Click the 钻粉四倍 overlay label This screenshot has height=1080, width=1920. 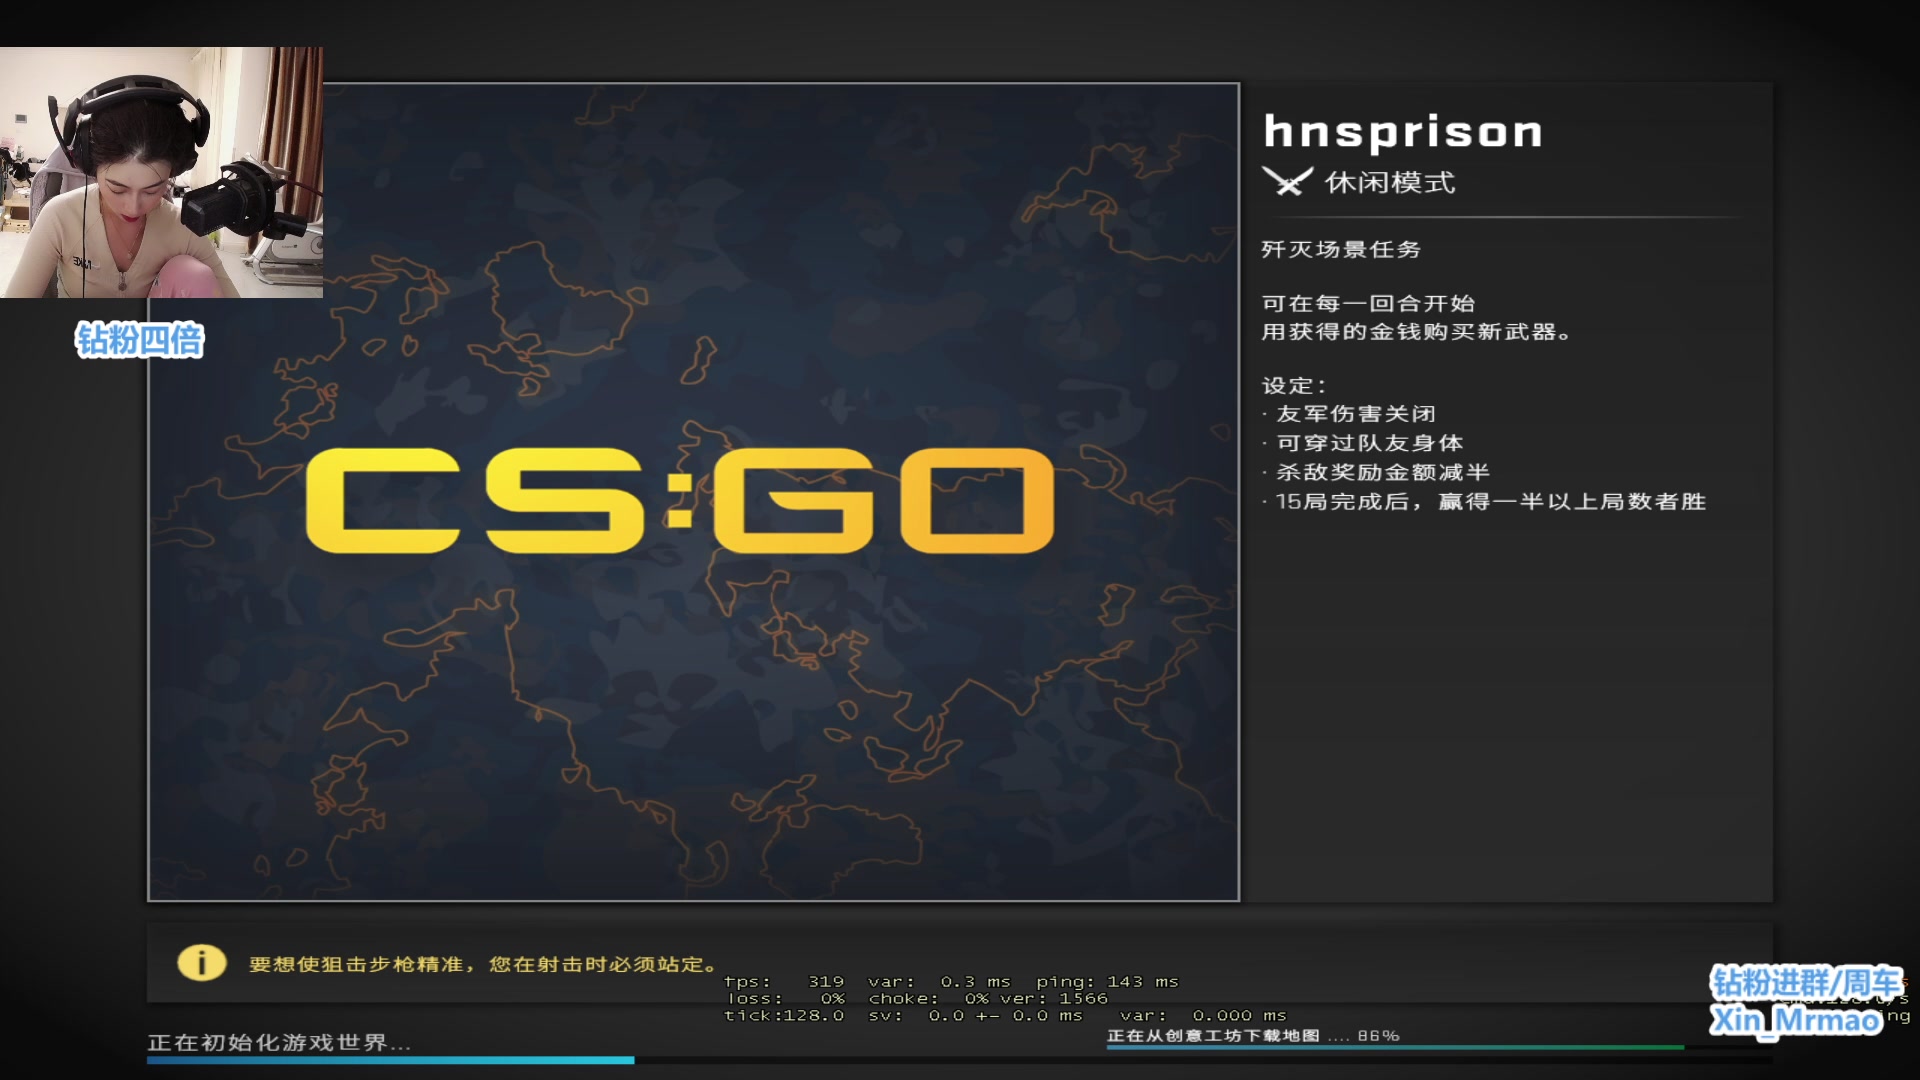[140, 340]
